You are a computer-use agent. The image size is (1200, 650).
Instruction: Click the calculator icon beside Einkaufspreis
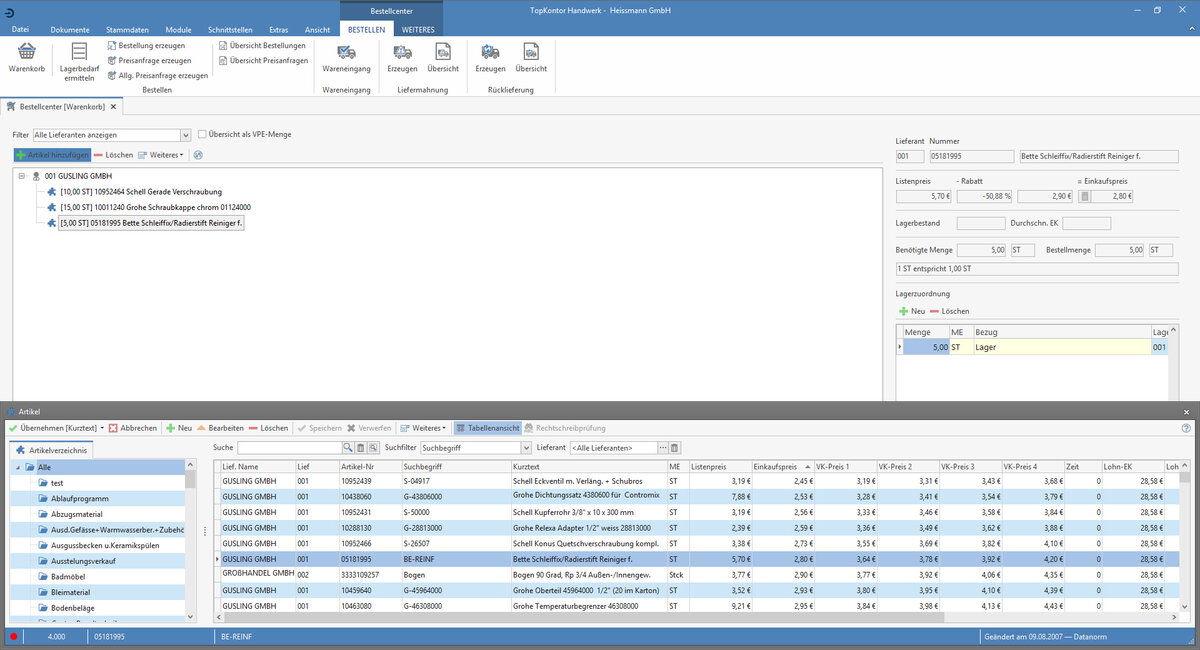click(1085, 197)
